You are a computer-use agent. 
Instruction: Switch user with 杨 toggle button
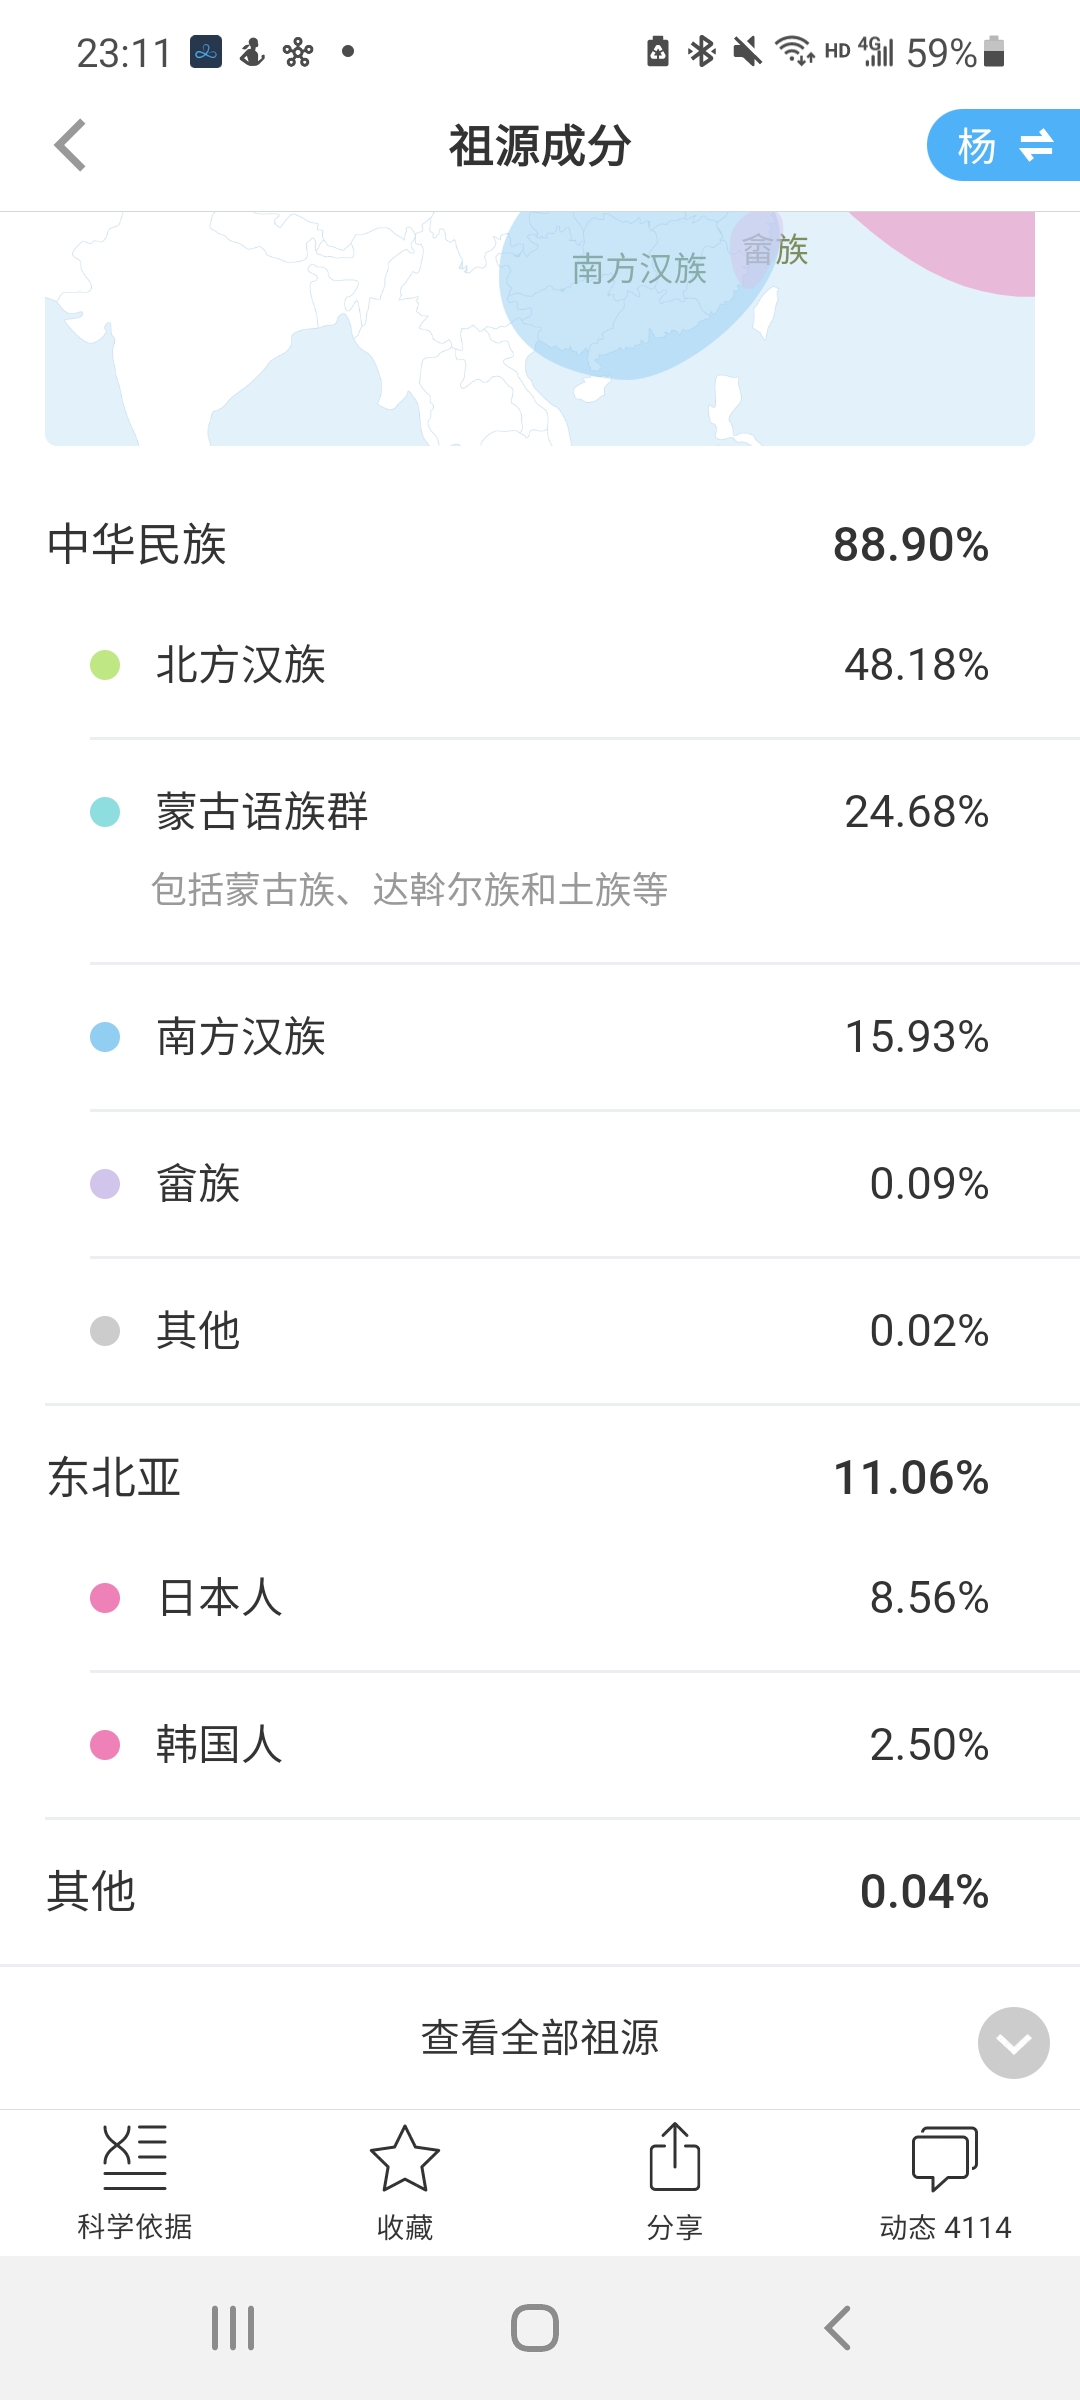(x=1003, y=146)
